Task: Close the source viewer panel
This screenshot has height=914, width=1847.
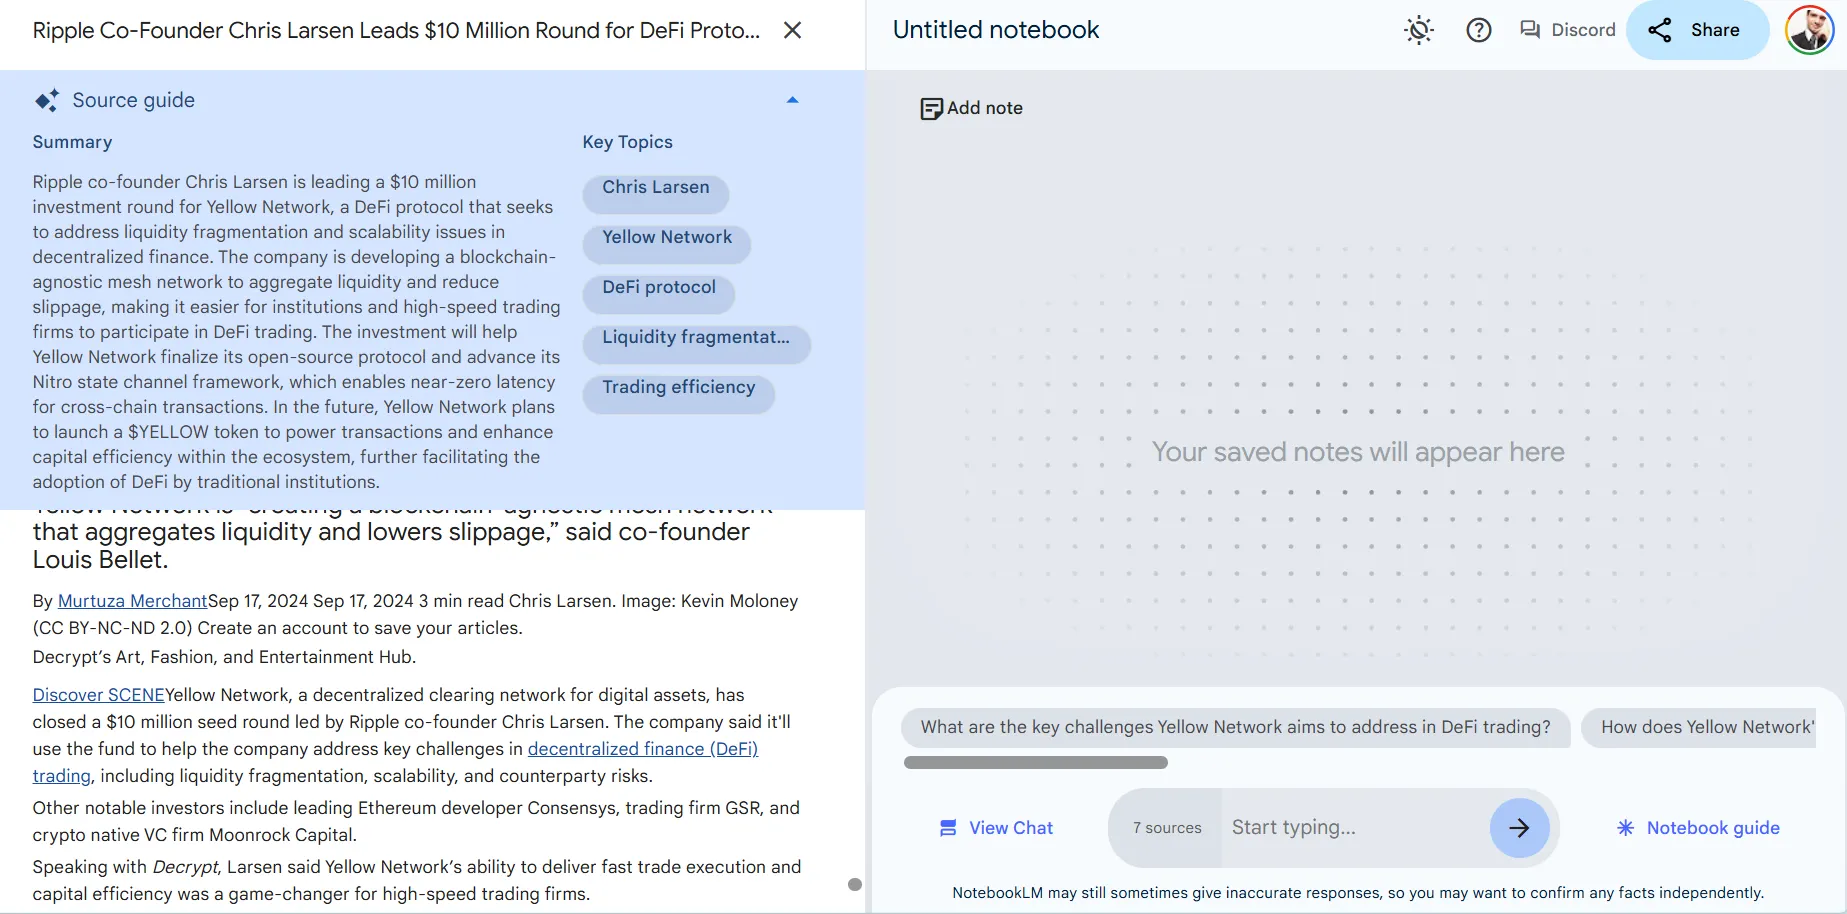Action: [x=792, y=30]
